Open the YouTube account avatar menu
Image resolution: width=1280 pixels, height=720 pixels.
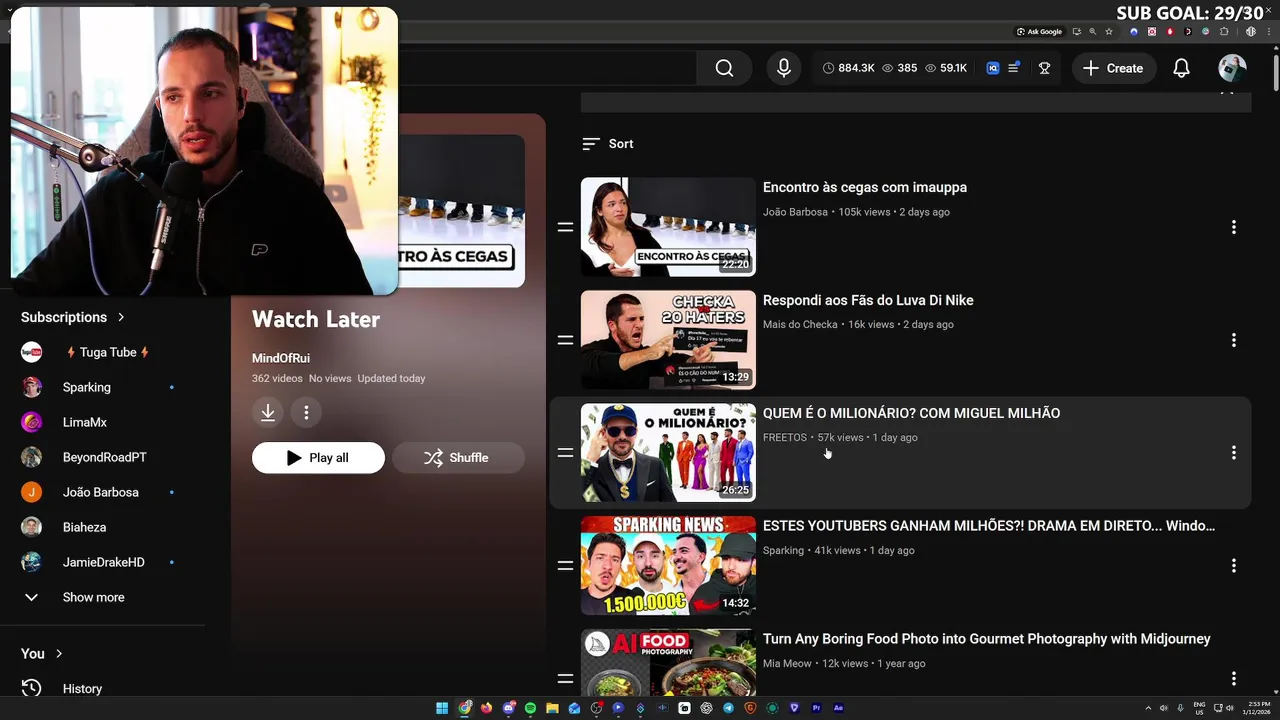(1232, 68)
